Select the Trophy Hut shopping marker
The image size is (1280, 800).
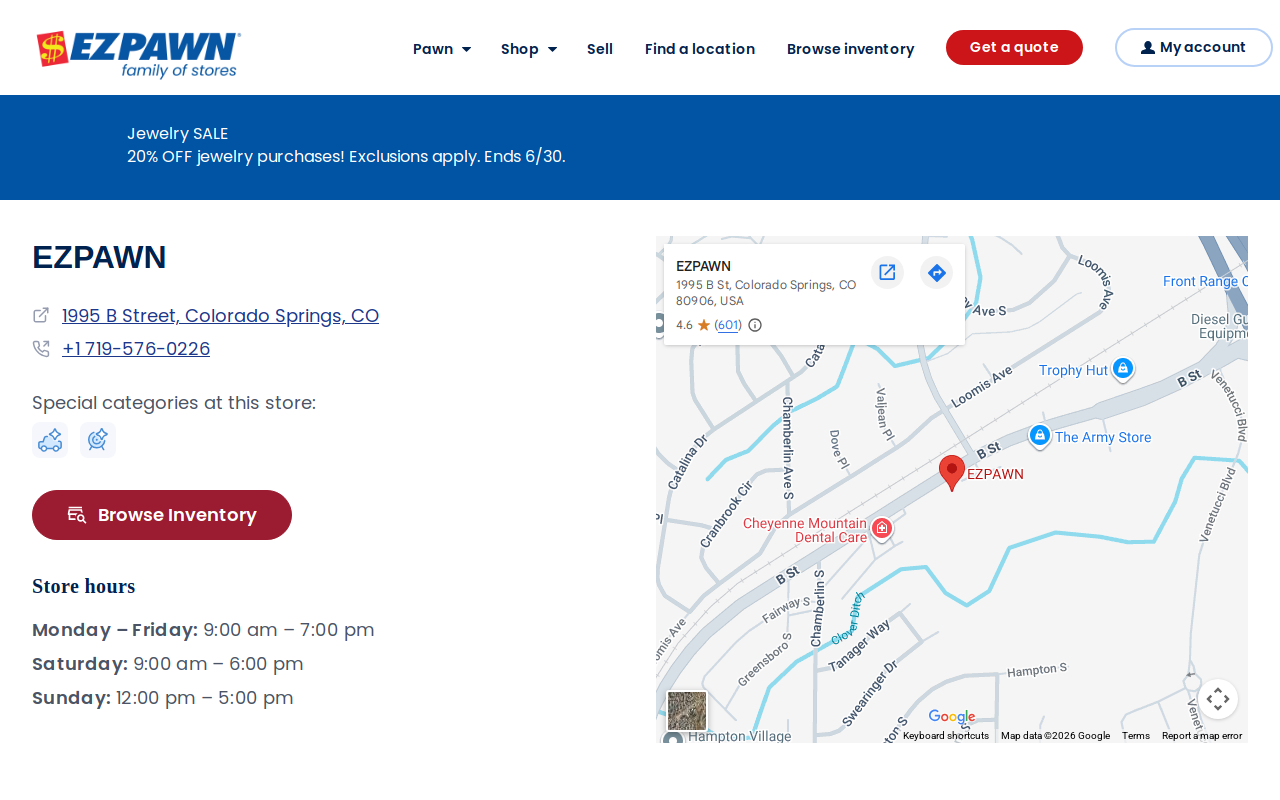pyautogui.click(x=1123, y=369)
